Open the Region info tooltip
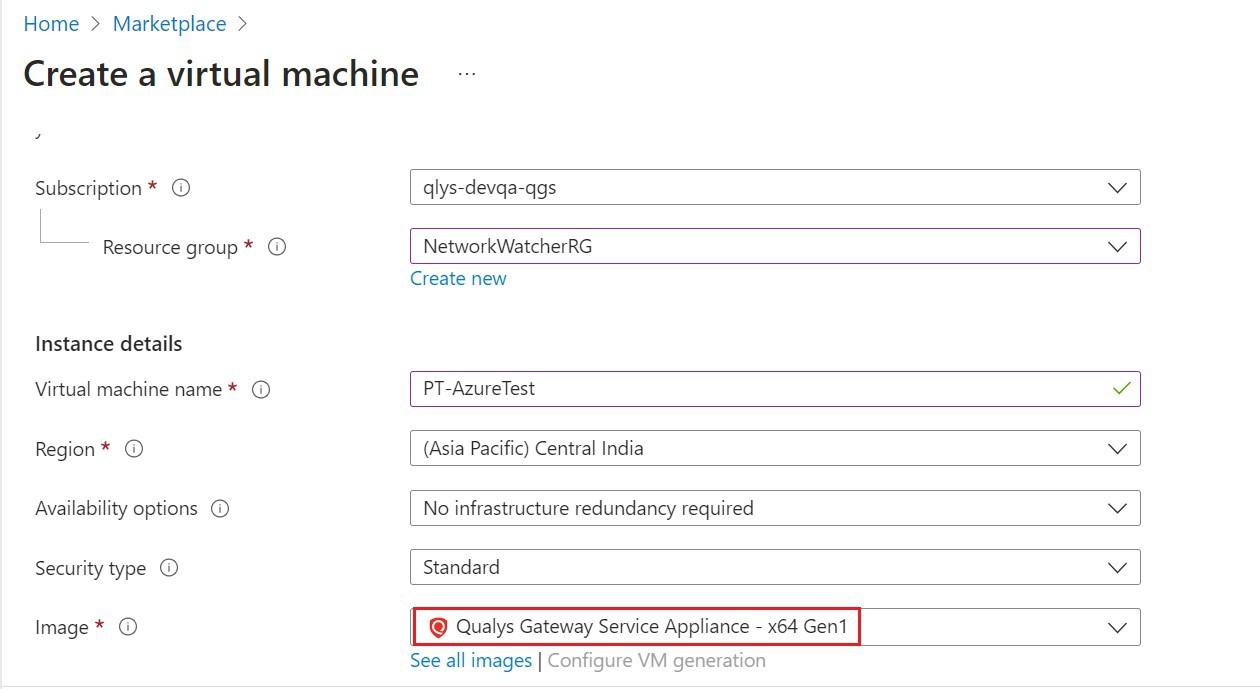This screenshot has height=689, width=1260. [133, 449]
